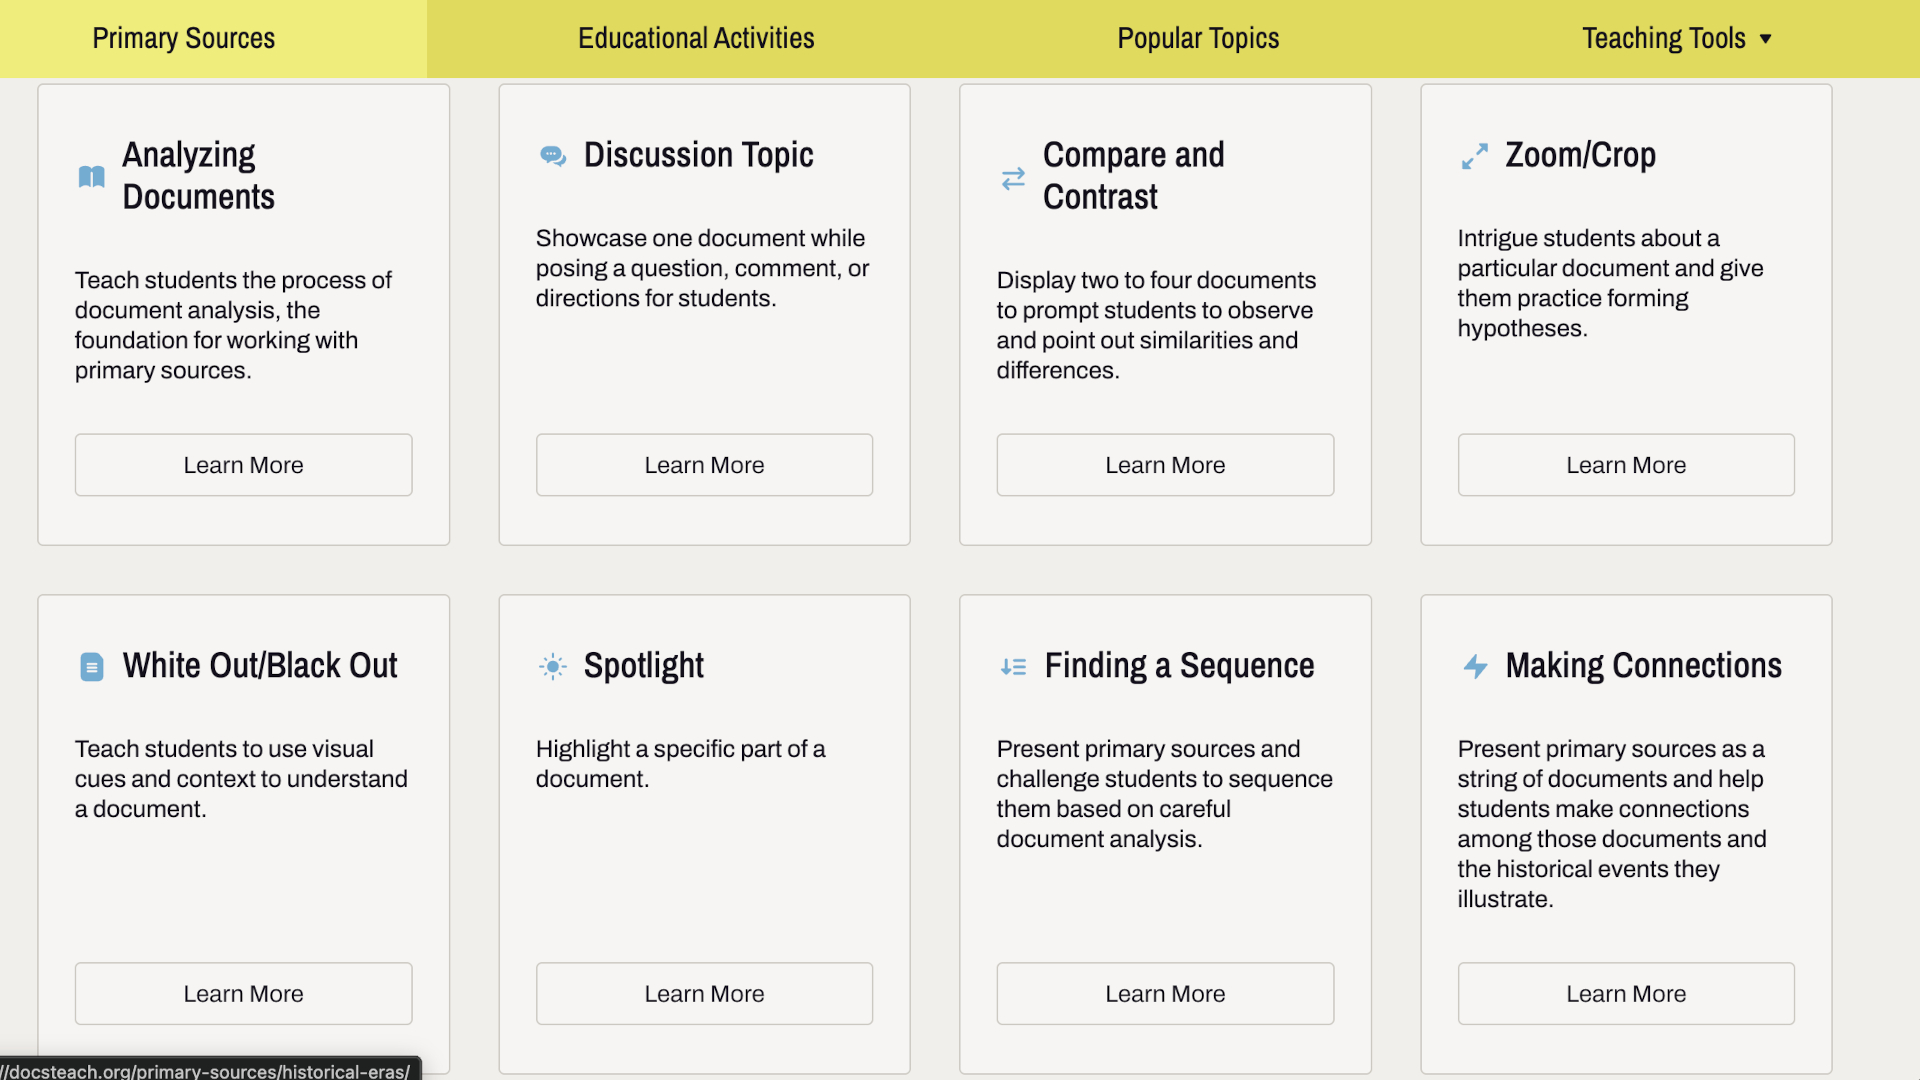Image resolution: width=1920 pixels, height=1080 pixels.
Task: Open Learn More for Compare and Contrast
Action: 1165,465
